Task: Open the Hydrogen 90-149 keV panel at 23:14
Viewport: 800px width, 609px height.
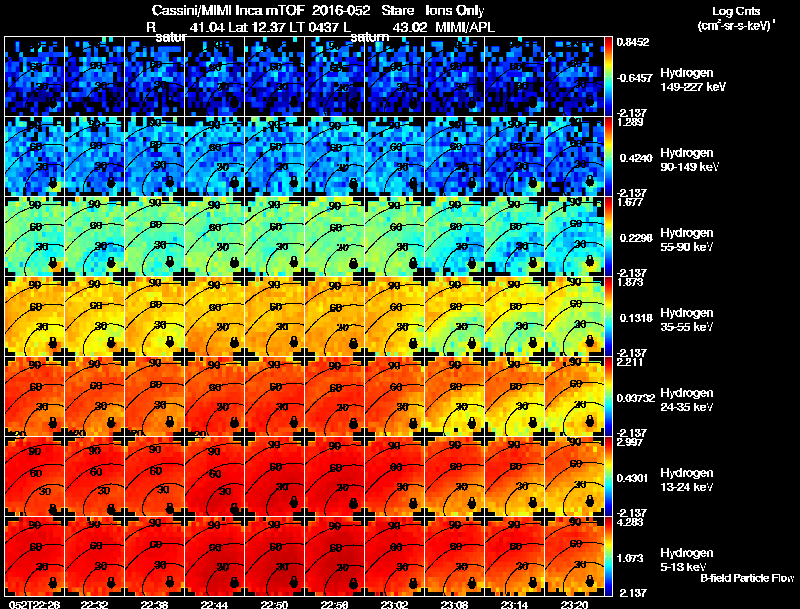Action: point(514,157)
